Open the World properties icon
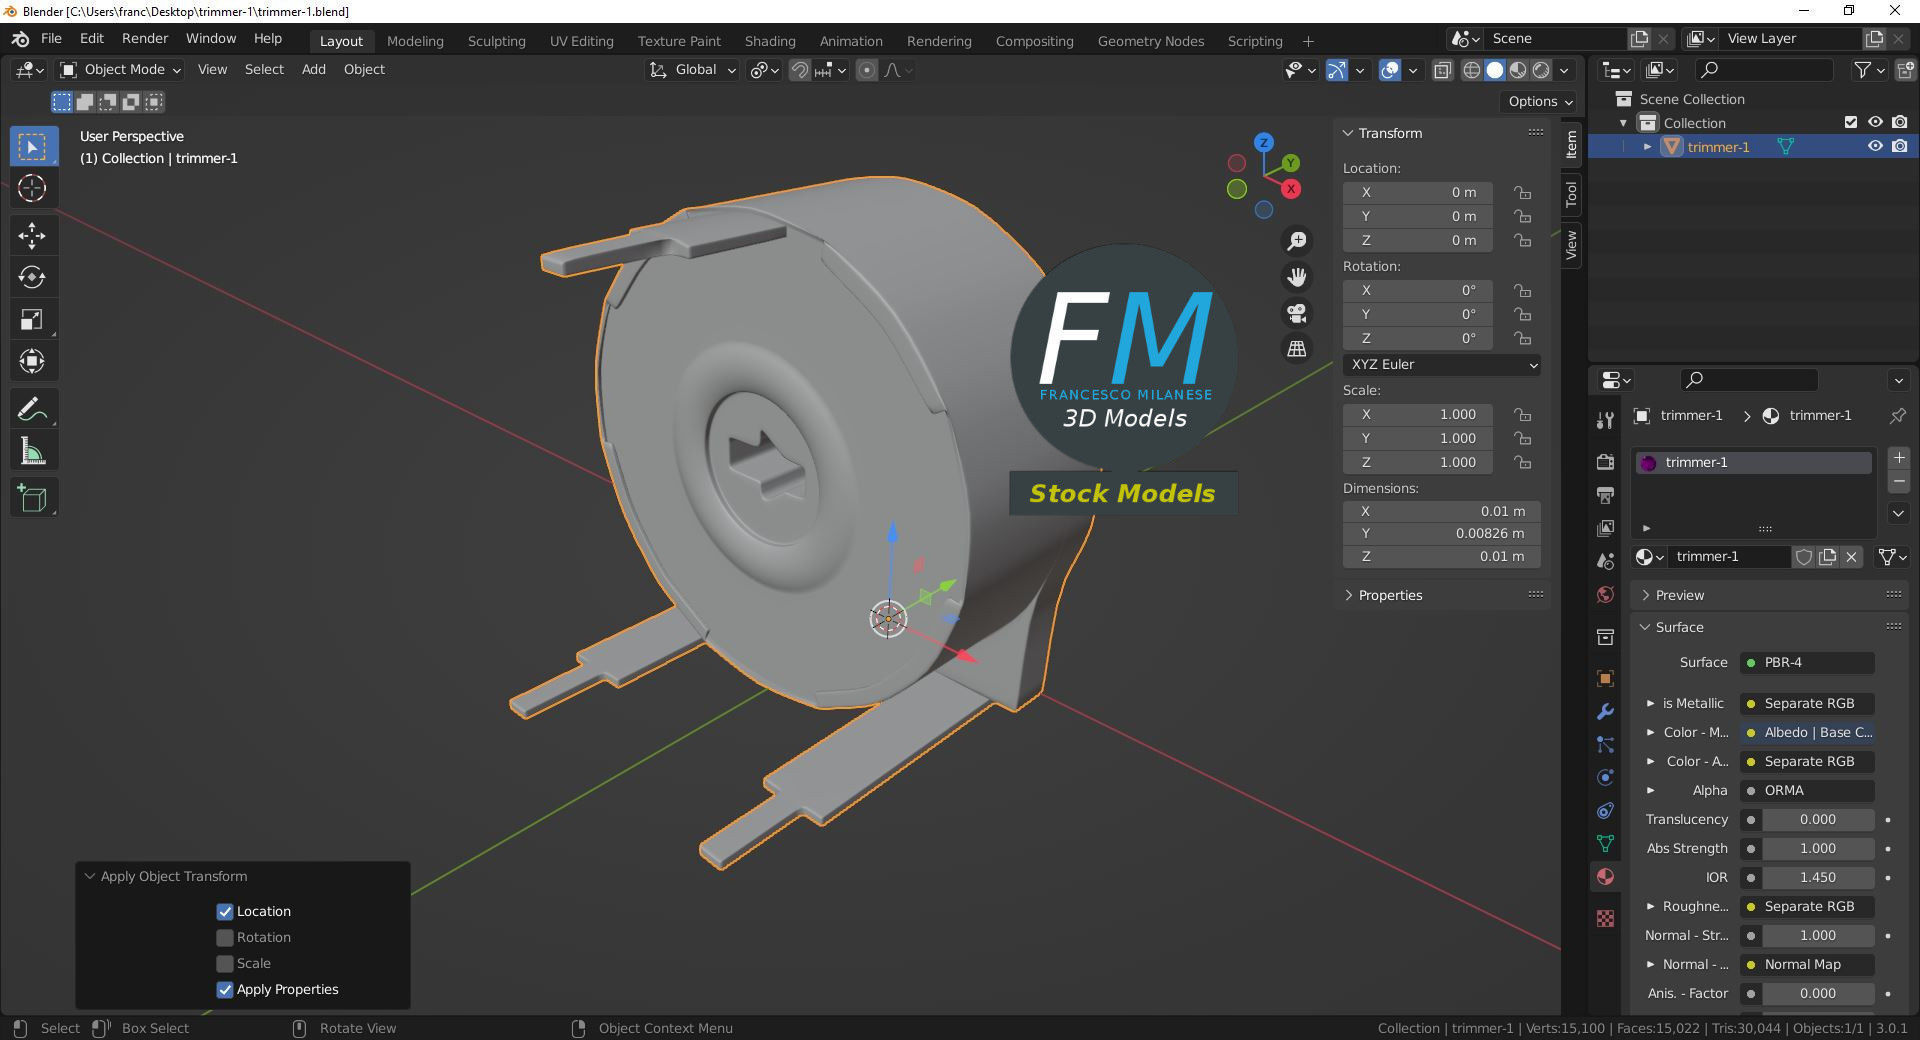Screen dimensions: 1920x1040 1606,595
